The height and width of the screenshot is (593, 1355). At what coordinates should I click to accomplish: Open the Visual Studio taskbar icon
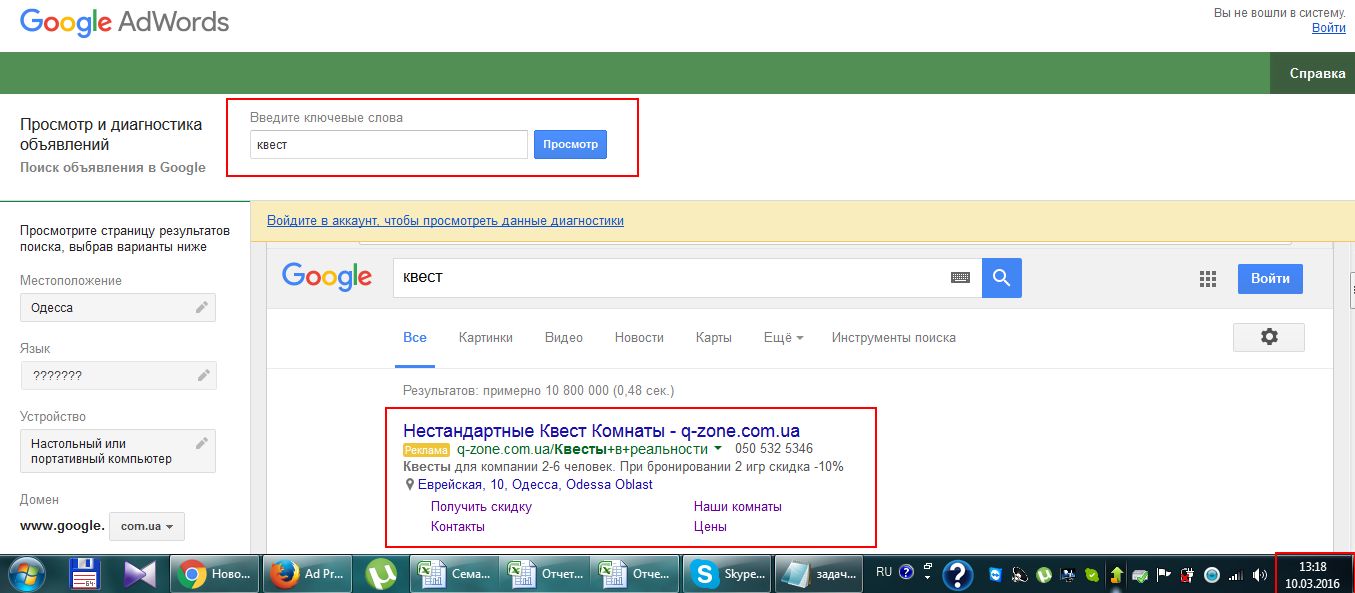click(138, 574)
